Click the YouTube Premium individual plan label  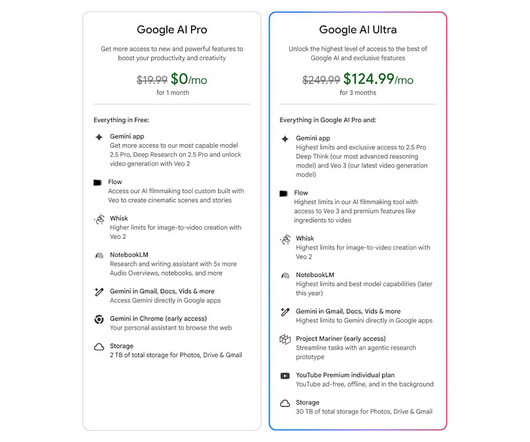[345, 375]
